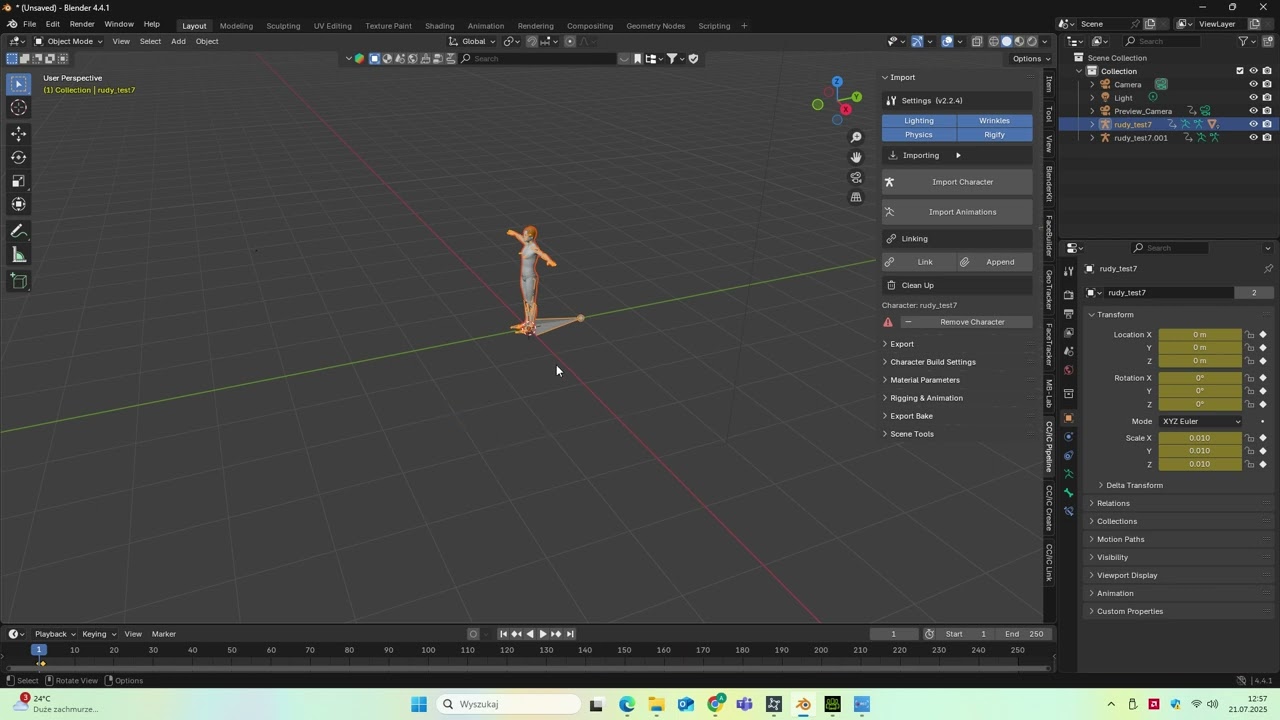
Task: Expand the Export panel
Action: tap(902, 344)
